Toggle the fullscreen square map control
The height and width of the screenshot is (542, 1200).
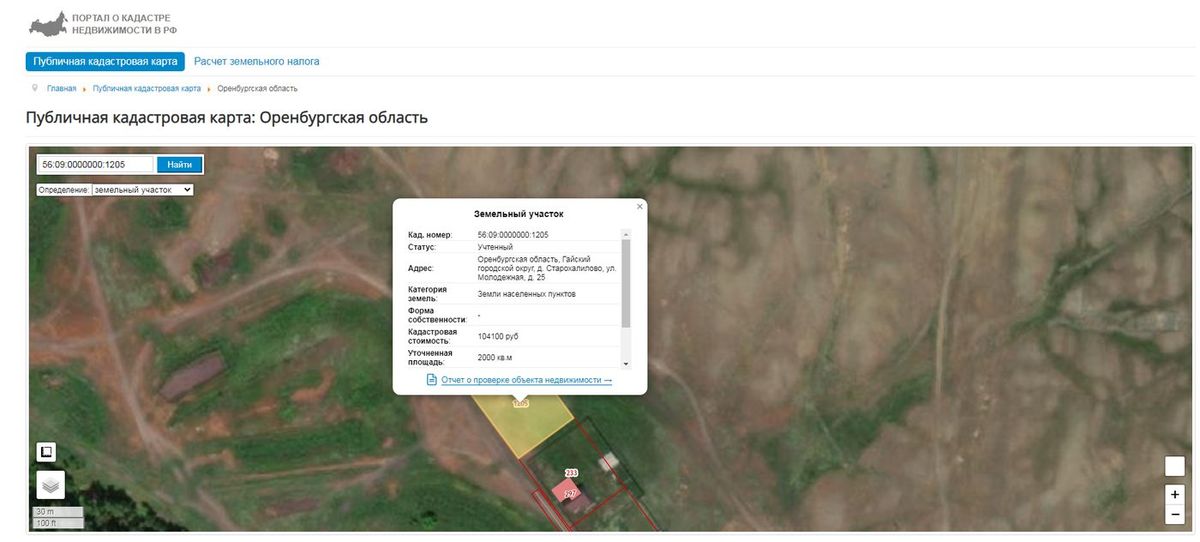[46, 452]
